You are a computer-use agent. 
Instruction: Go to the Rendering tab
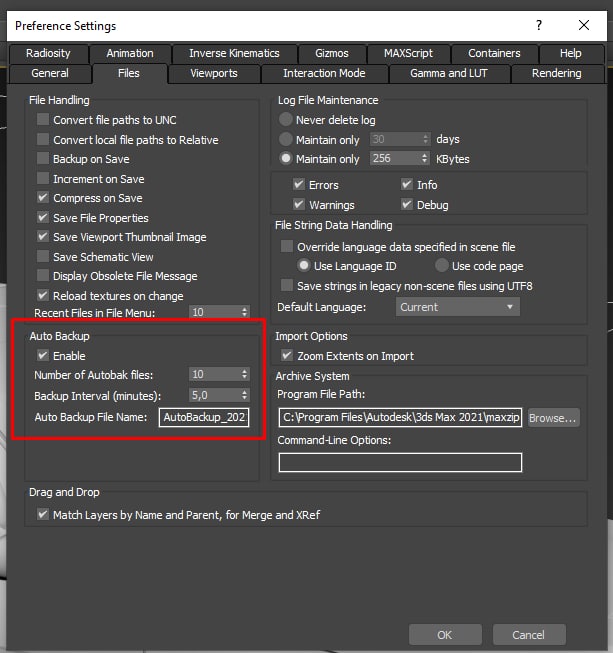tap(557, 73)
